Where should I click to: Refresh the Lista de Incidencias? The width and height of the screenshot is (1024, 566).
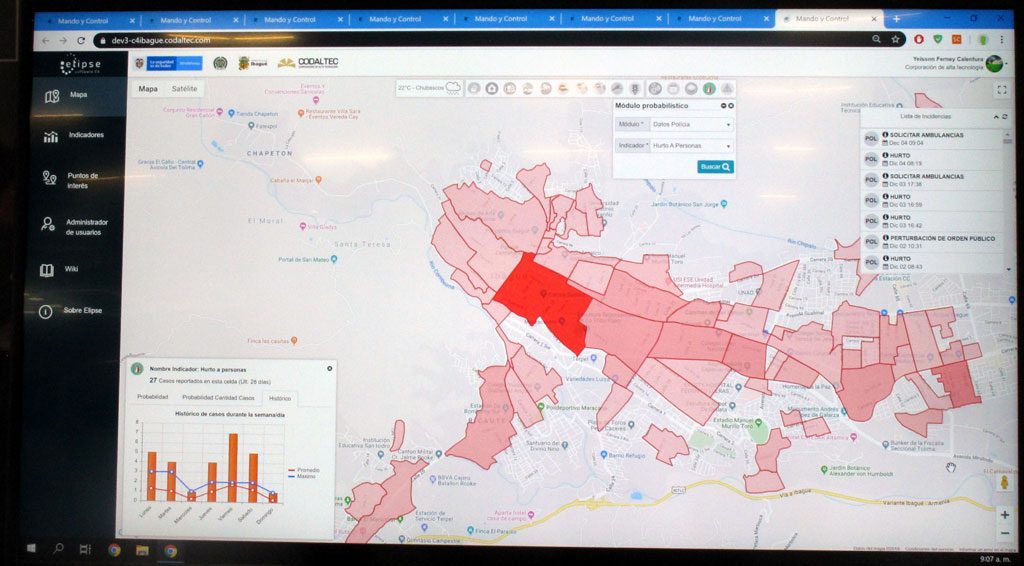(1004, 117)
